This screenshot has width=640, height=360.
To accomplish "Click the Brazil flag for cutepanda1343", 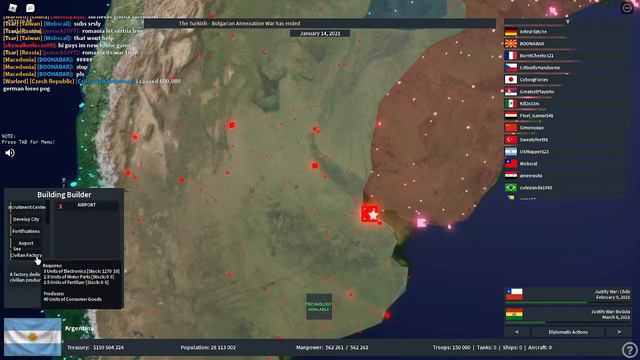I will (x=511, y=188).
